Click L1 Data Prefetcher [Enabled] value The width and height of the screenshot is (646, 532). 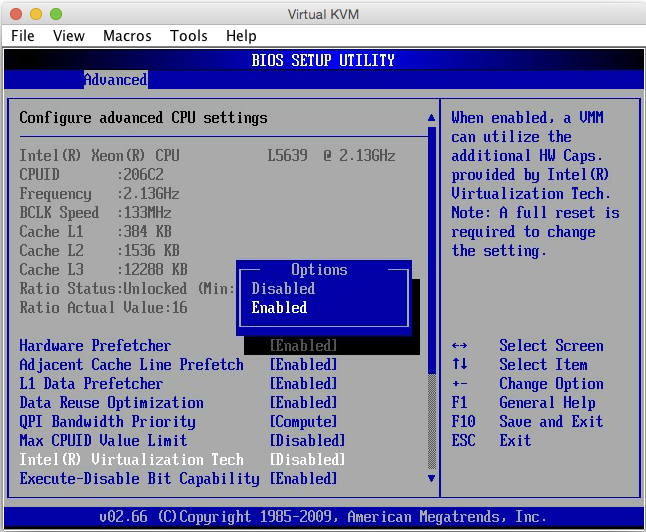(x=303, y=383)
